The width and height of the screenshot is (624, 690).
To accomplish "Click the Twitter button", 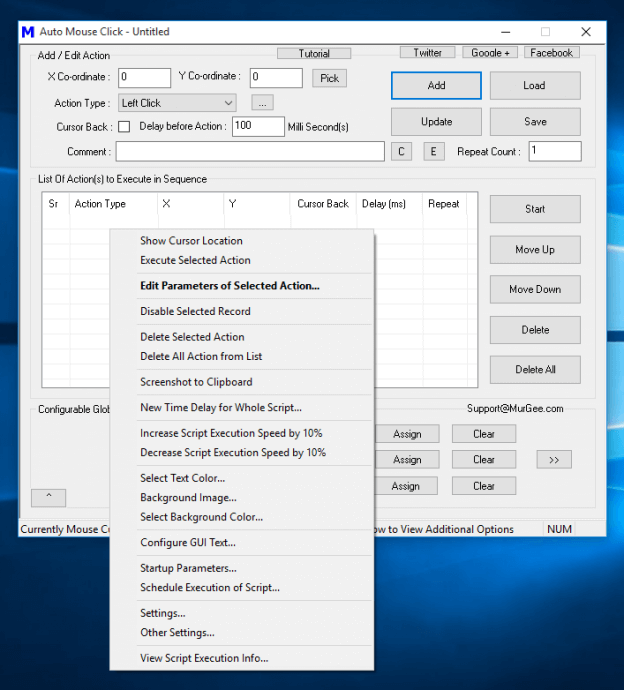I will tap(427, 52).
